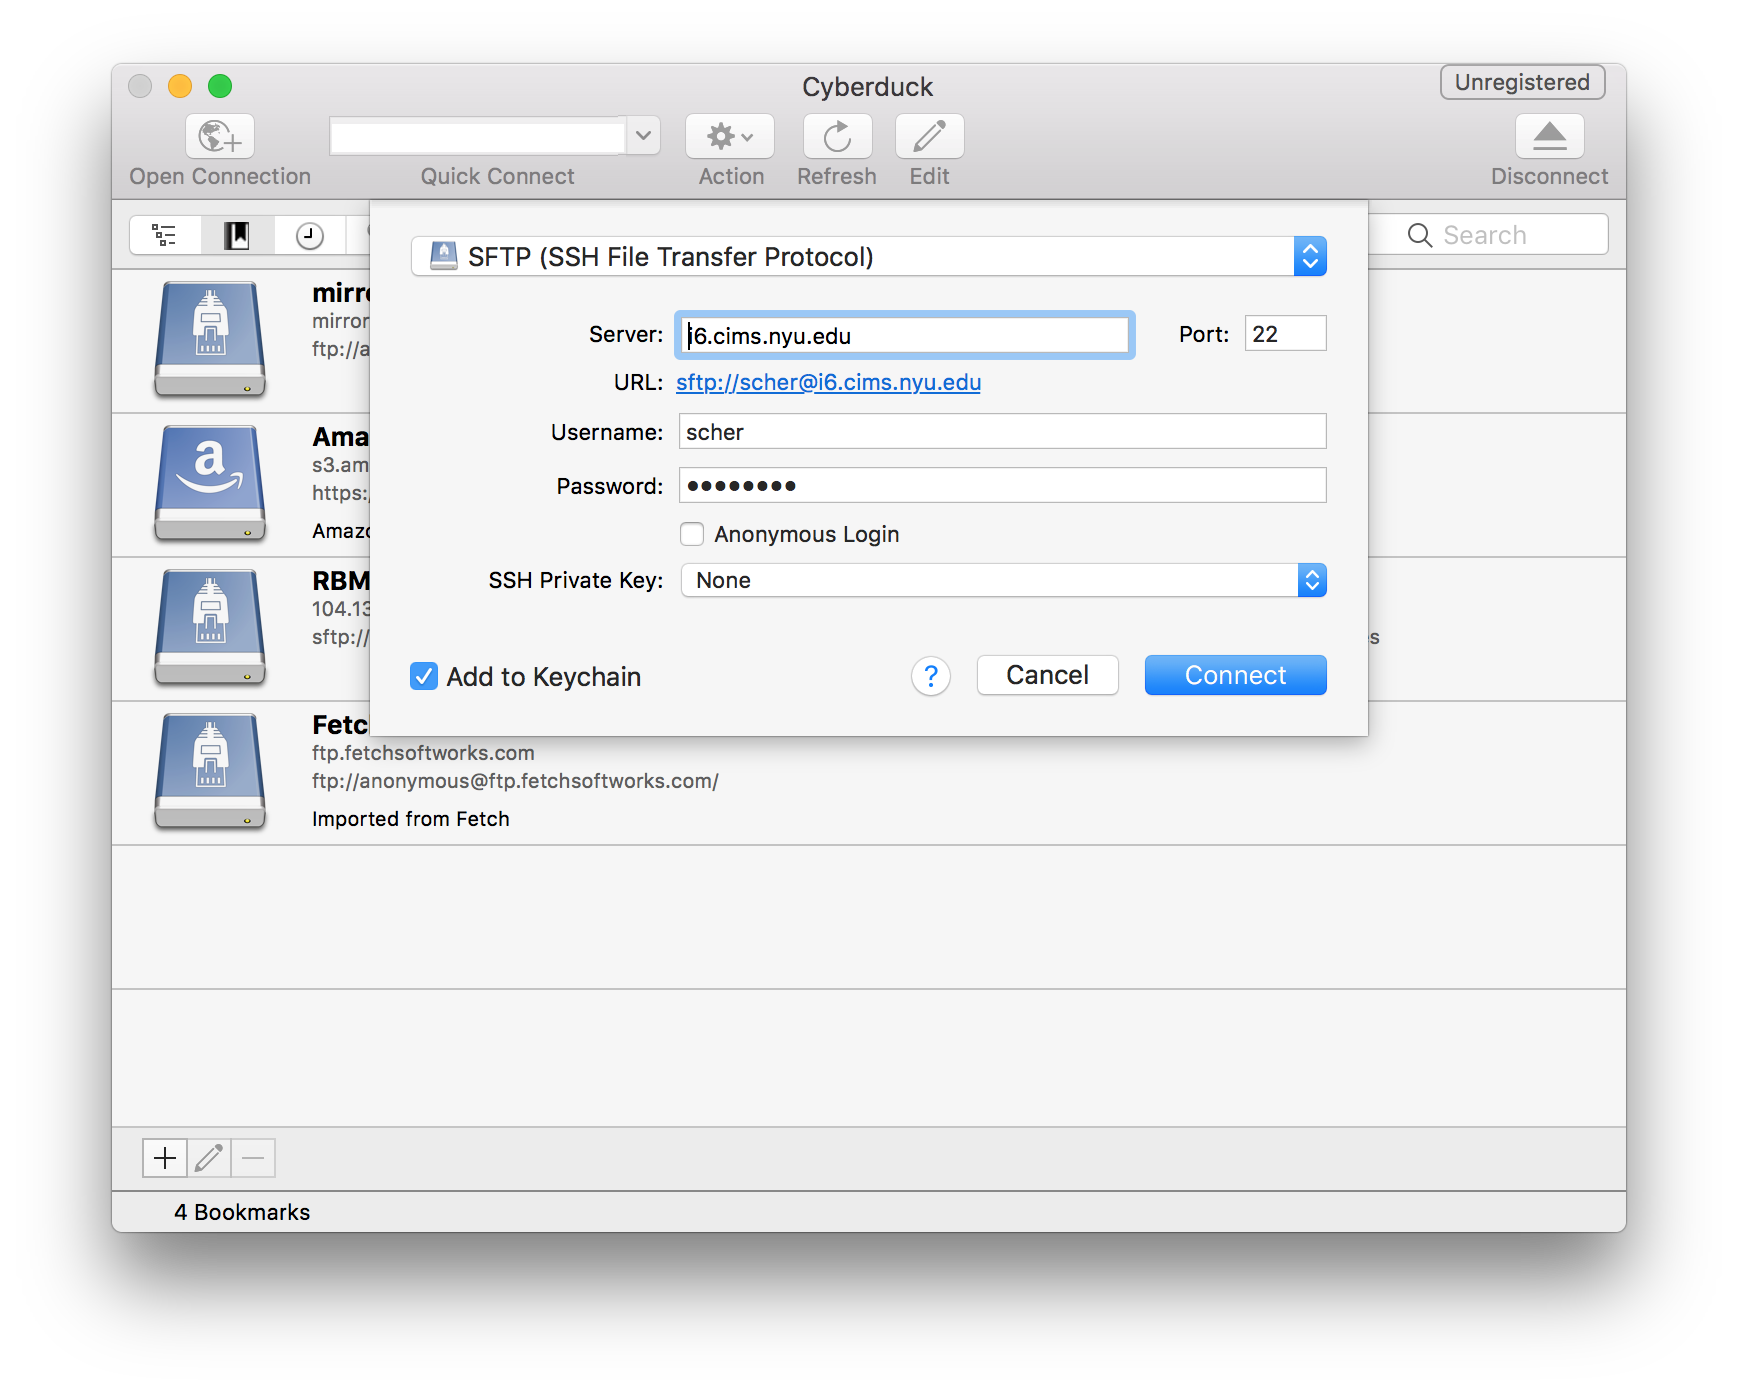Toggle the Anonymous Login checkbox

tap(692, 534)
